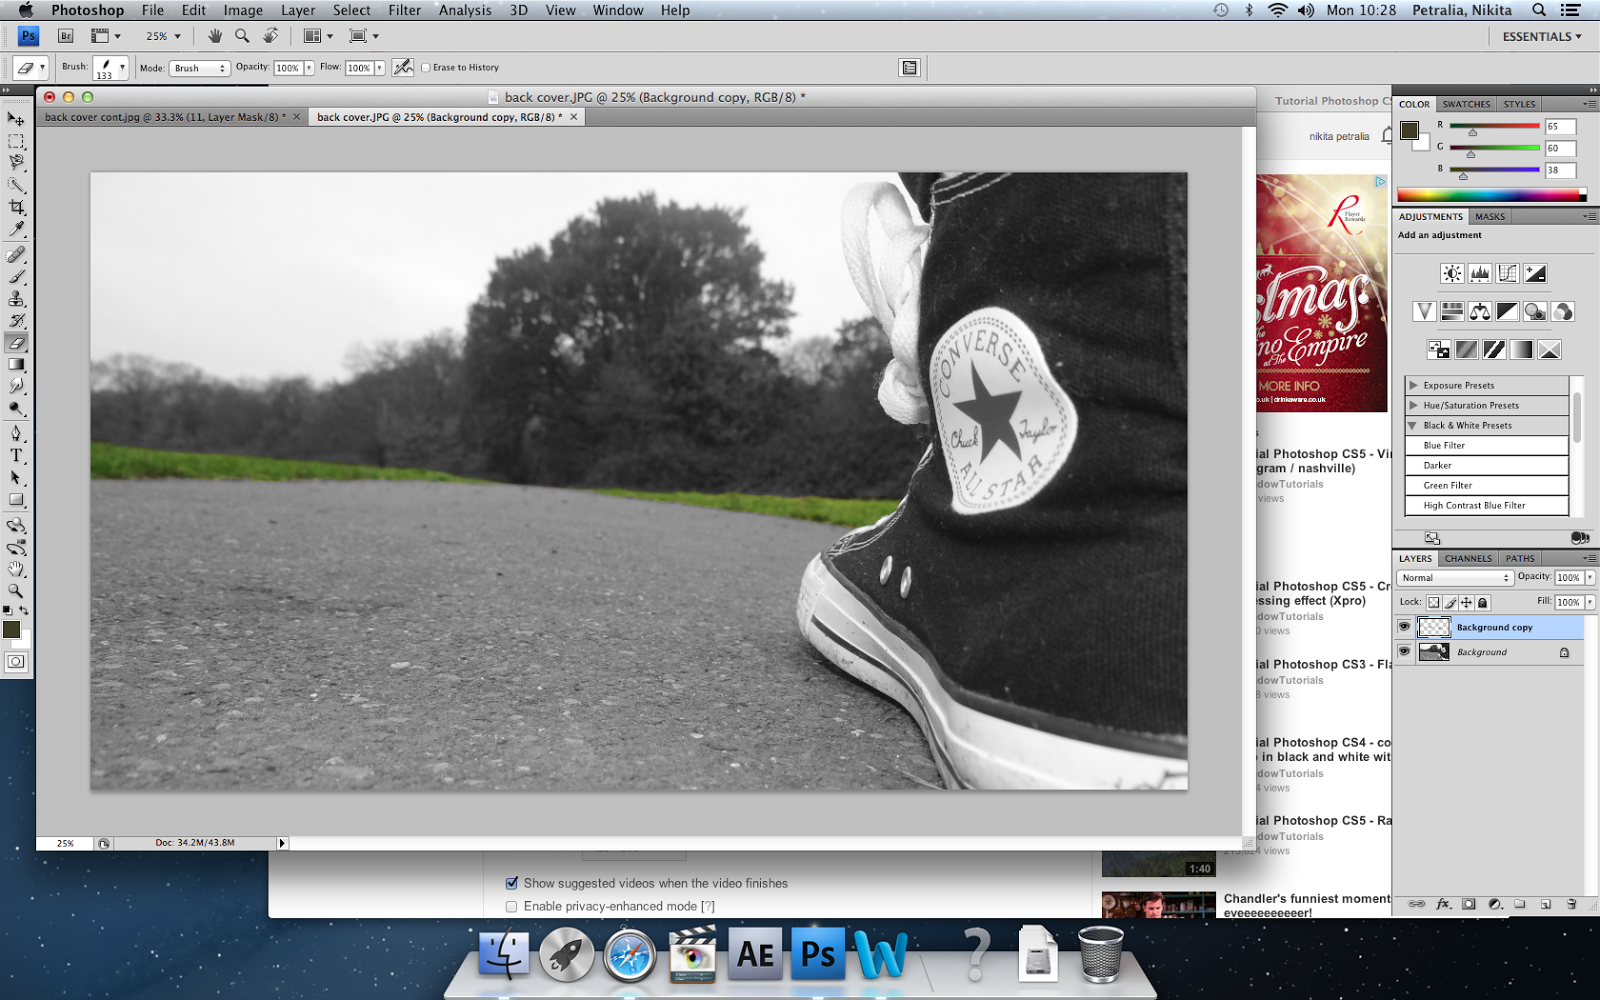Switch to back cover cont.jpg document tab

pyautogui.click(x=165, y=117)
